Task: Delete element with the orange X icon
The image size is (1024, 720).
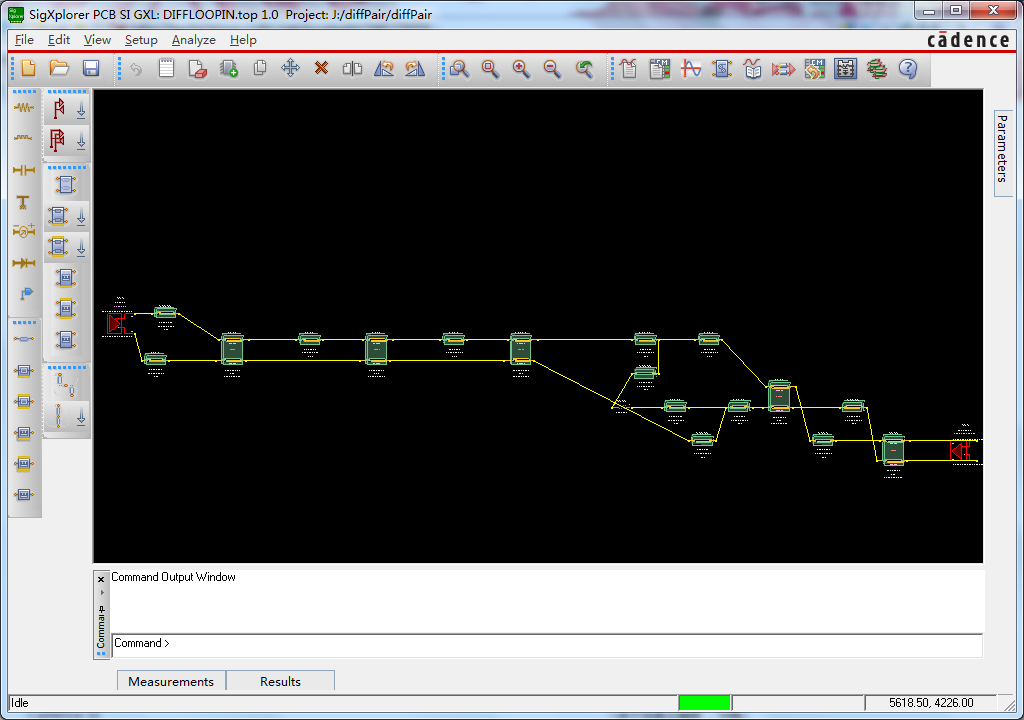Action: [321, 68]
